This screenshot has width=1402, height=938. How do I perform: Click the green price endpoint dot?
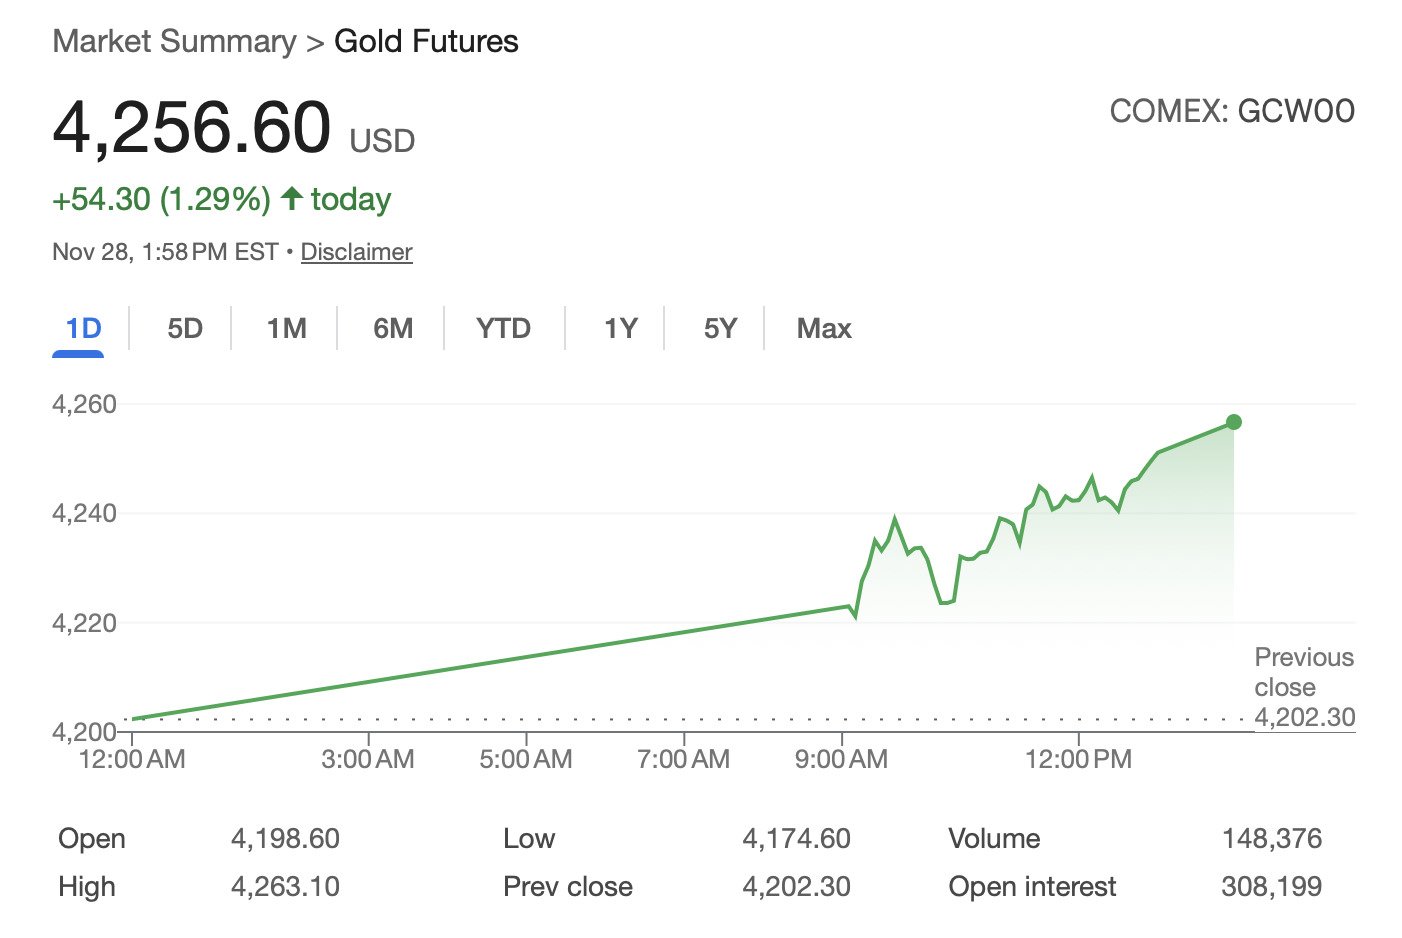coord(1233,422)
